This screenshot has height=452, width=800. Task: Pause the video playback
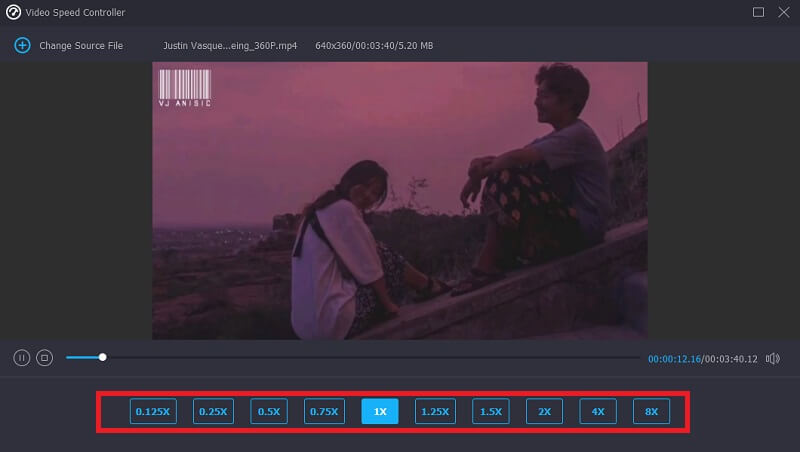point(21,357)
